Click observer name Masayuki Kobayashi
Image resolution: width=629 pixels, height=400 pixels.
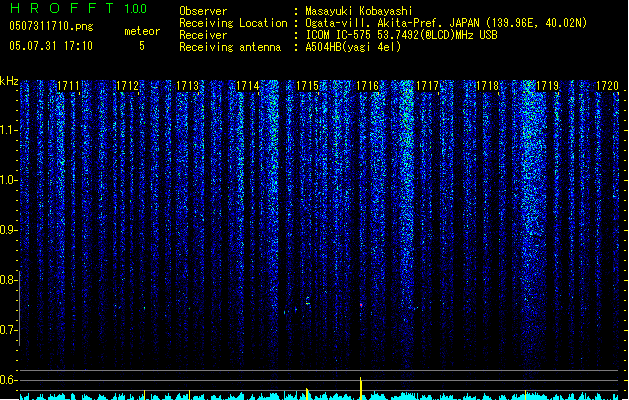(x=359, y=11)
